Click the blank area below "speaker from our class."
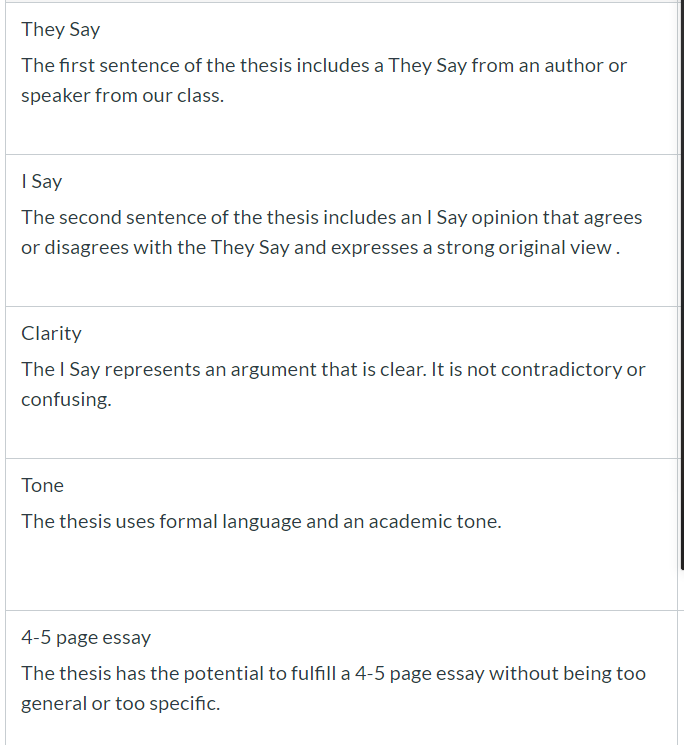 (341, 128)
